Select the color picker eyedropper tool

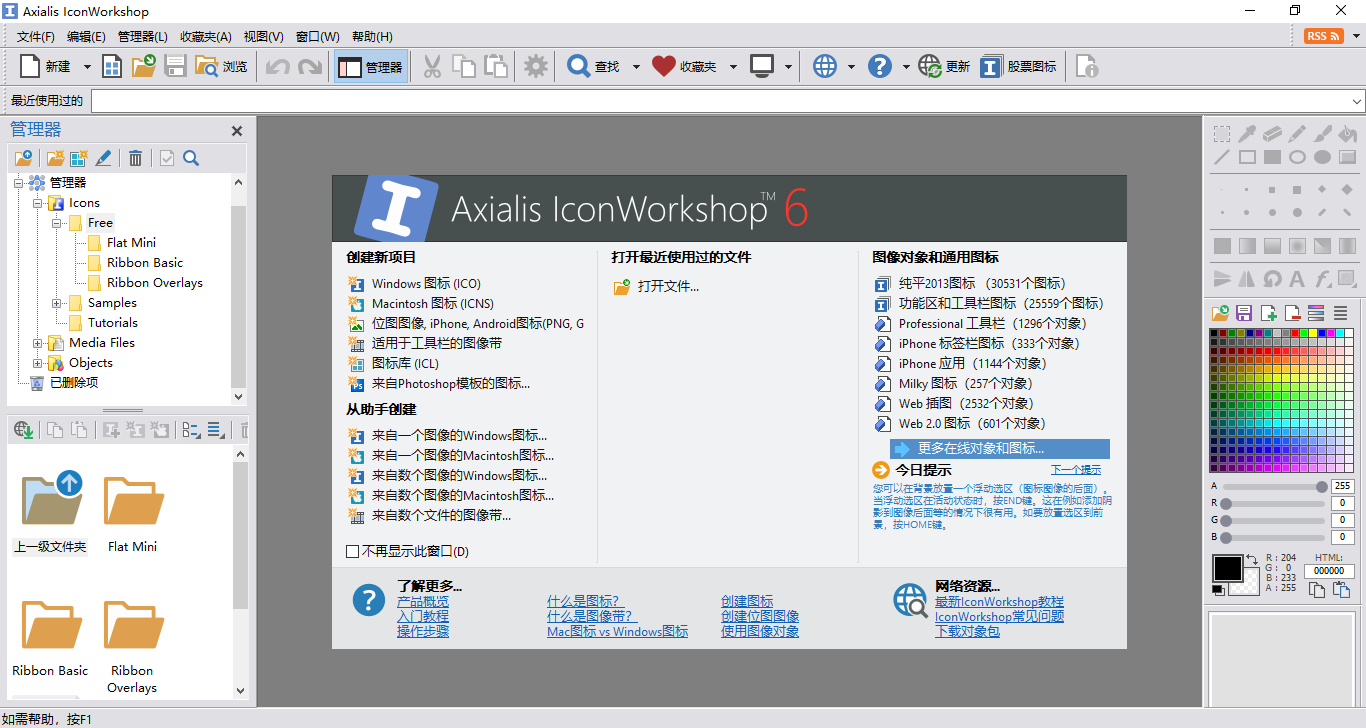(x=1247, y=133)
